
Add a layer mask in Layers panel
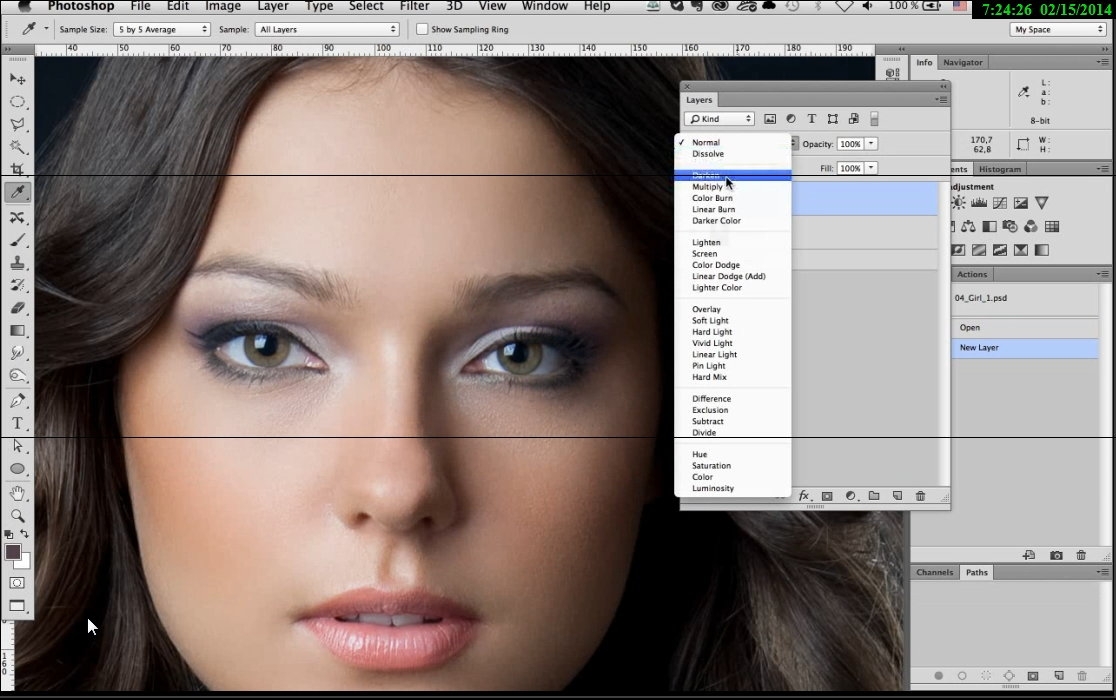pos(827,496)
